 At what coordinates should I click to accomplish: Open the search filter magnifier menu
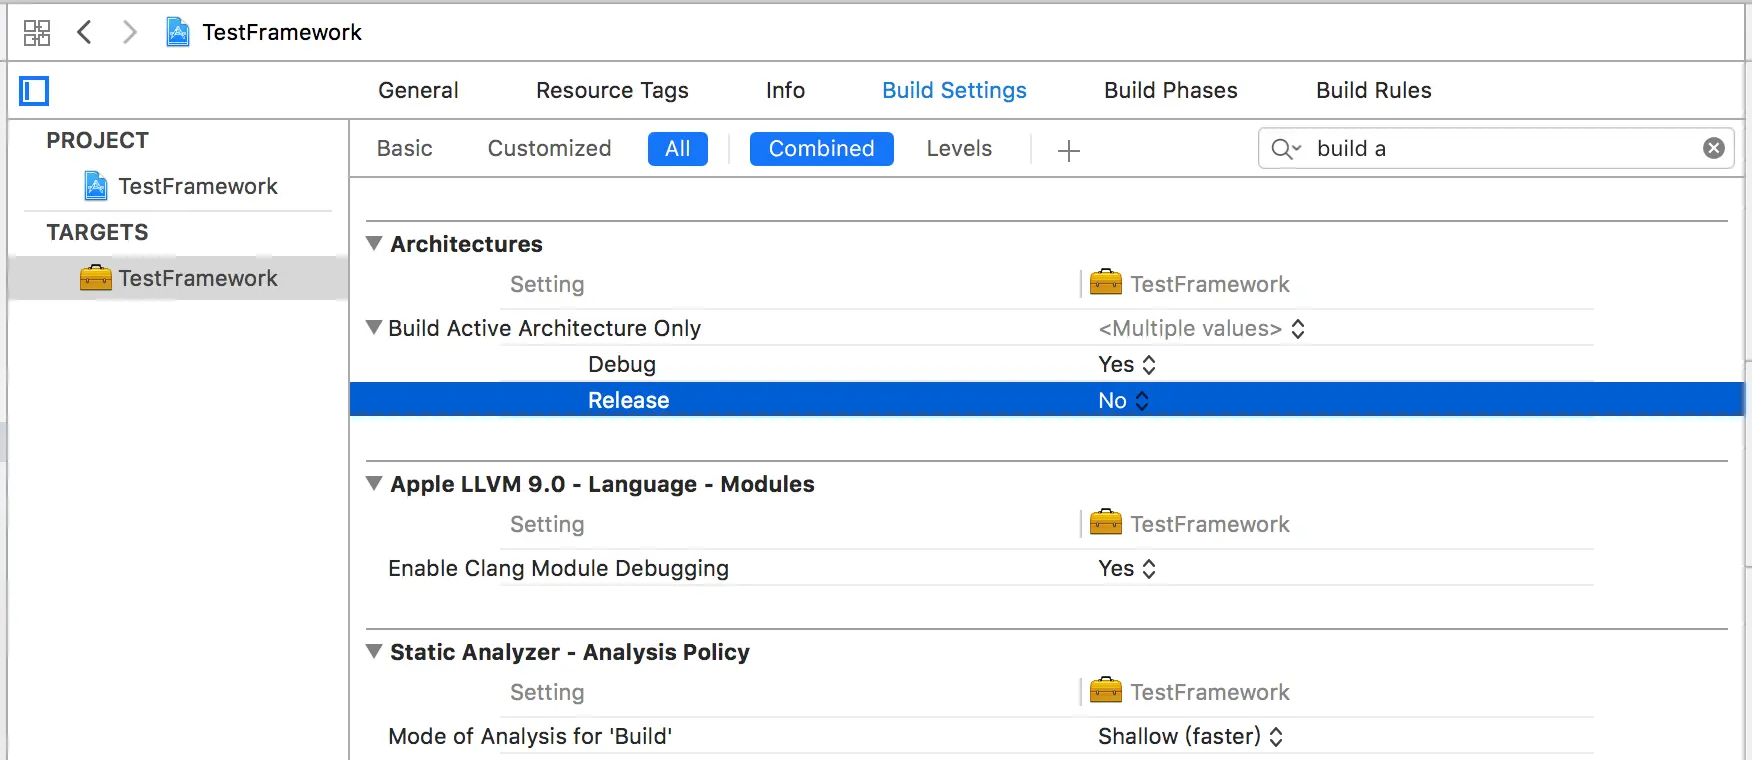point(1285,149)
